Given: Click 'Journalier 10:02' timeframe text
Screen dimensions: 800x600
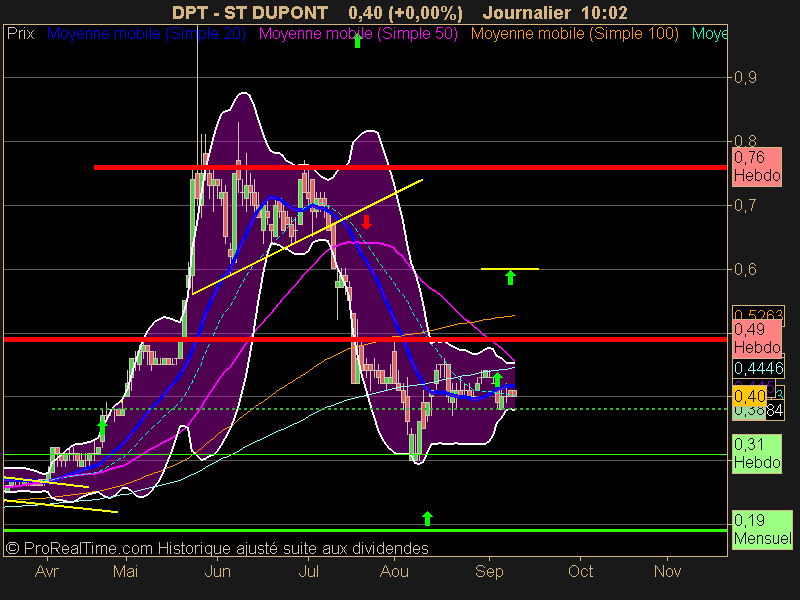Looking at the screenshot, I should (x=555, y=13).
